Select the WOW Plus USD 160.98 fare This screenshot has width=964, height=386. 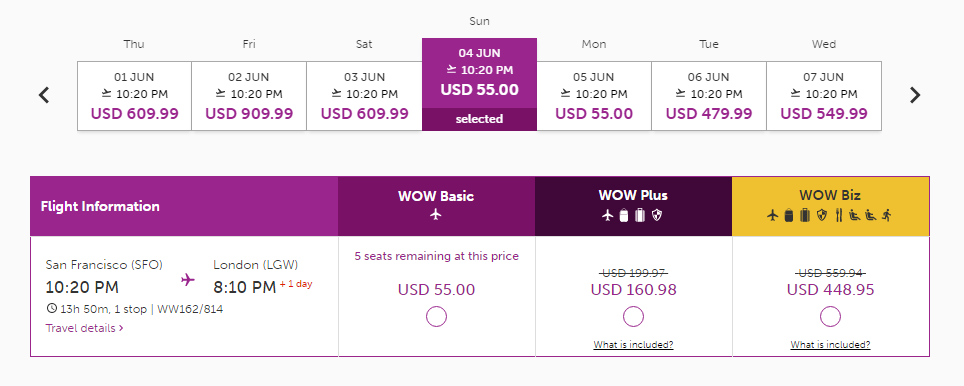pyautogui.click(x=633, y=317)
